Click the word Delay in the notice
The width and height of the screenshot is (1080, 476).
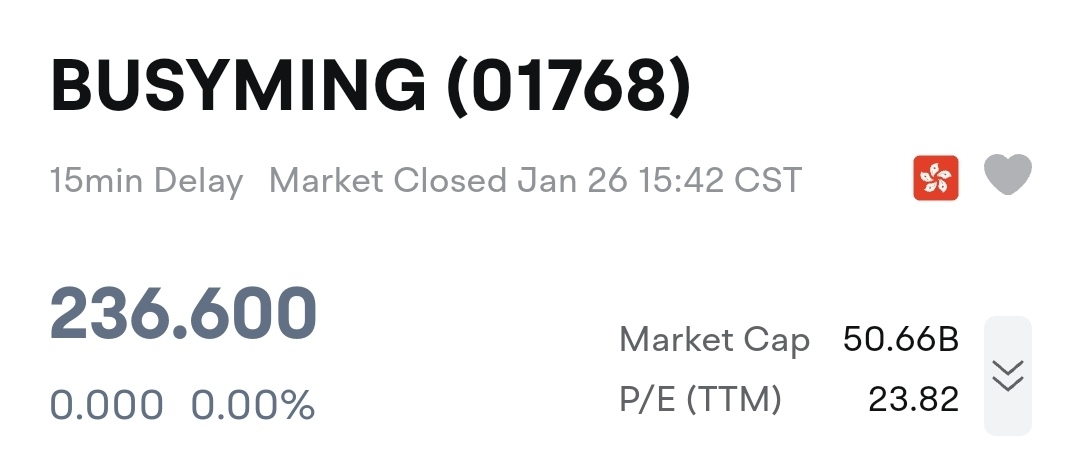pos(199,181)
